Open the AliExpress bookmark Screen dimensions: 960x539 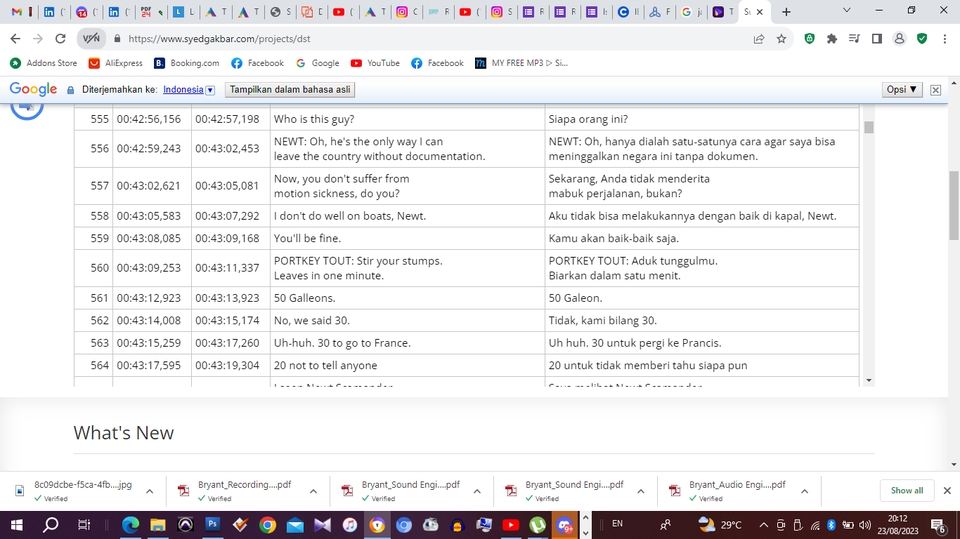click(116, 63)
